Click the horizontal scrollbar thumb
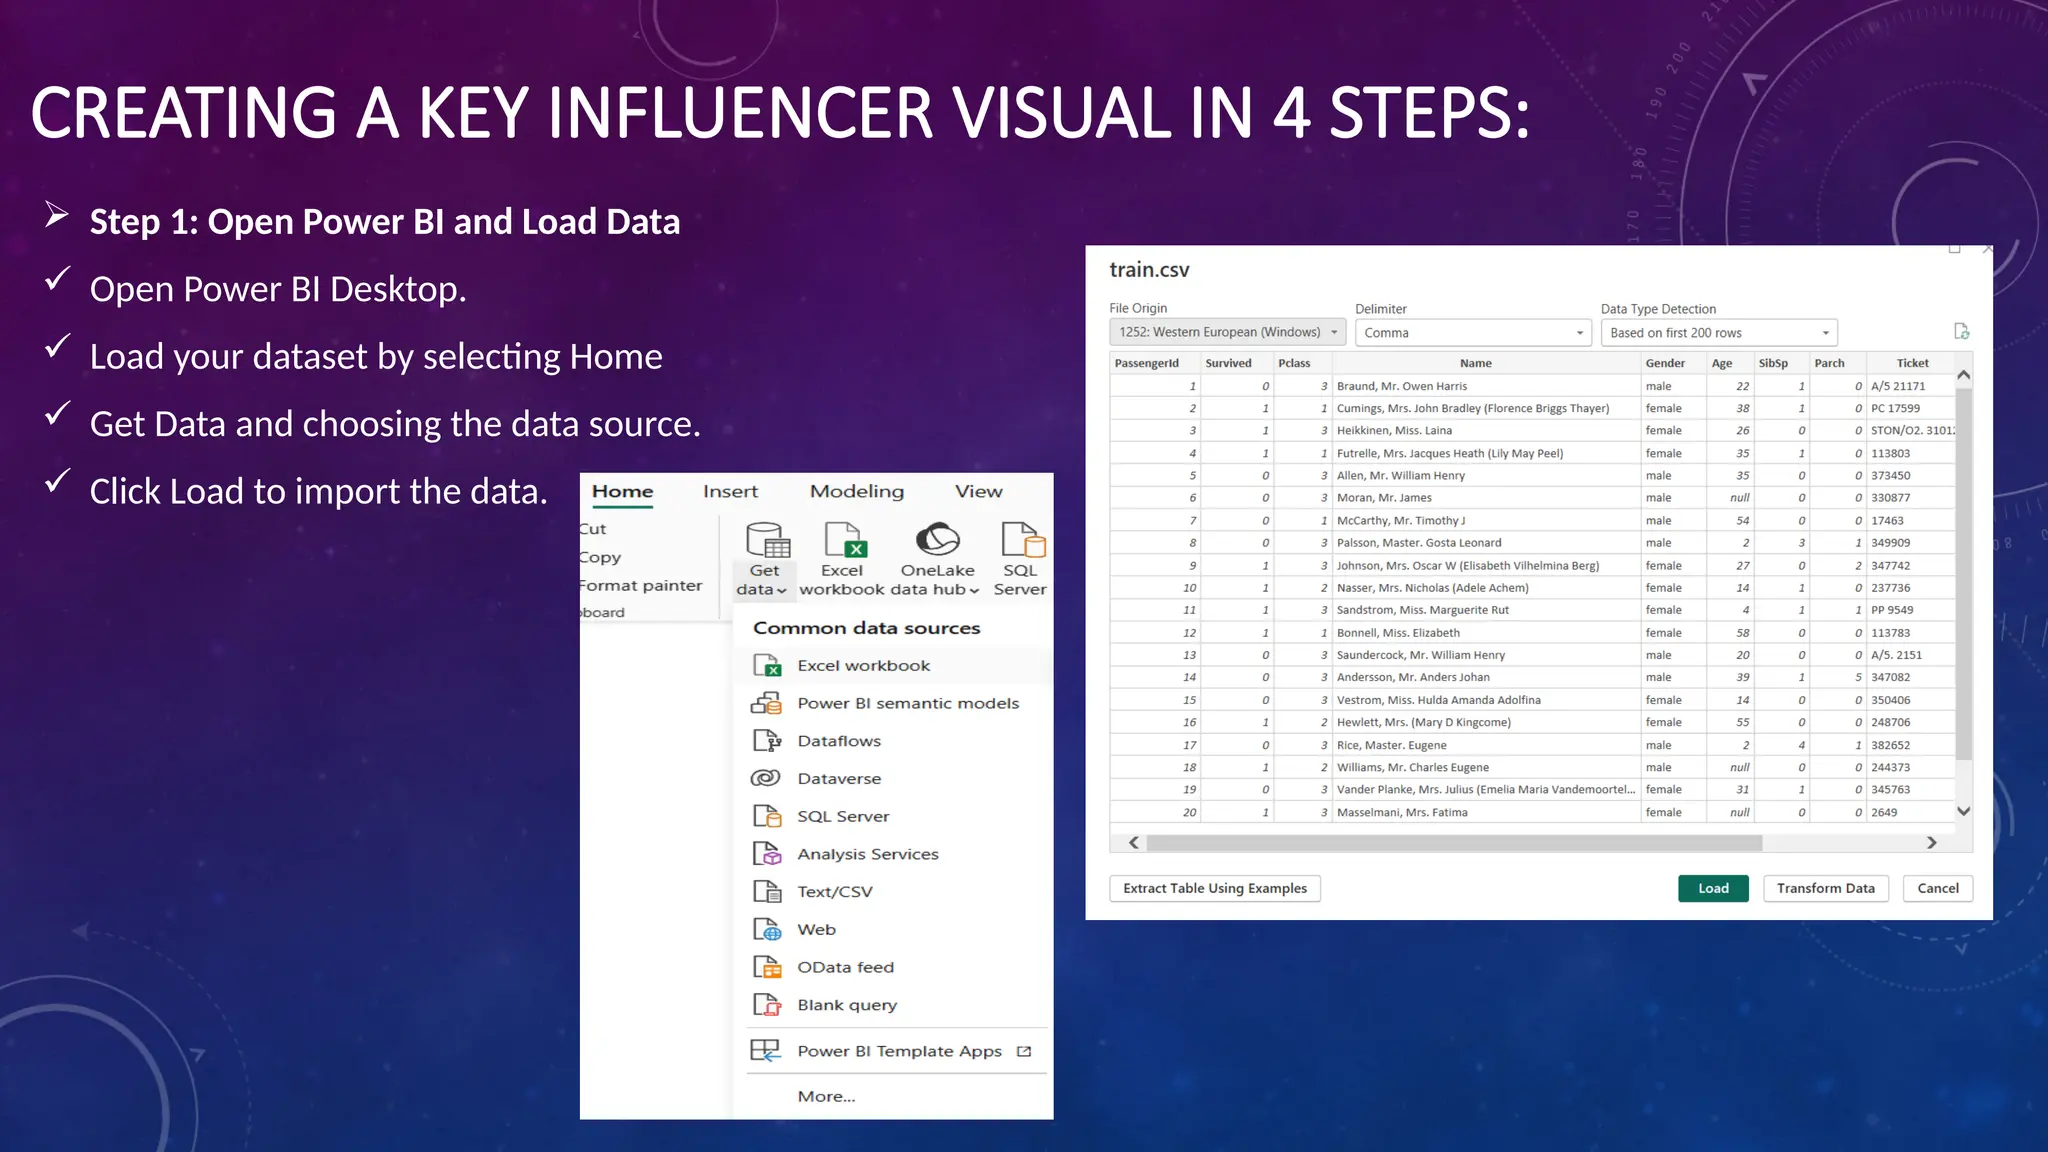 [x=1455, y=843]
